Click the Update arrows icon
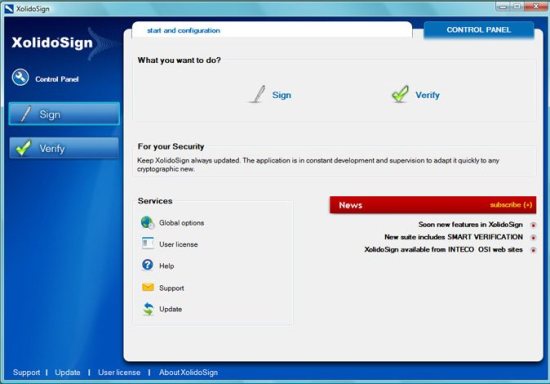550x384 pixels. pos(148,309)
